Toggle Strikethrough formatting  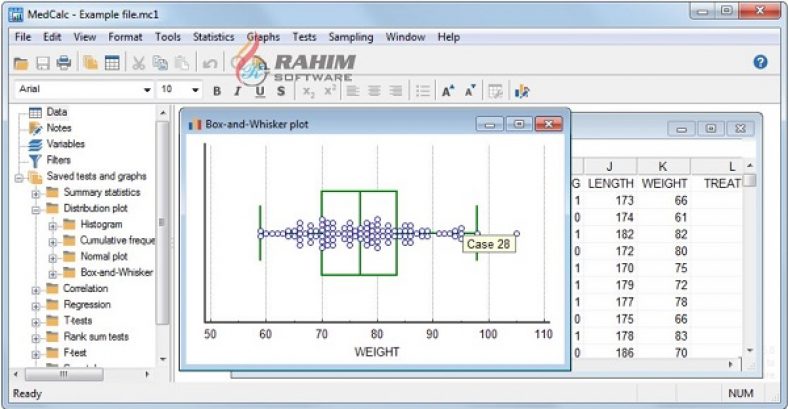point(281,91)
